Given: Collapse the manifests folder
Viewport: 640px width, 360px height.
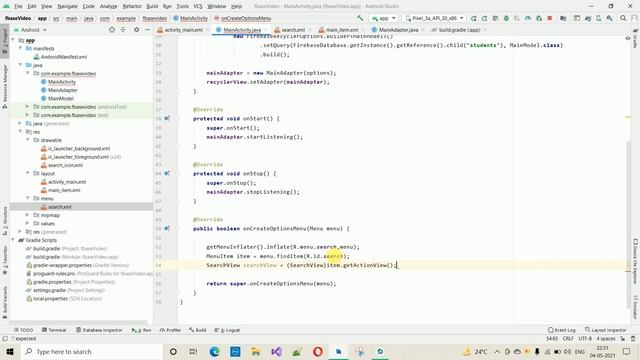Looking at the screenshot, I should click(20, 48).
